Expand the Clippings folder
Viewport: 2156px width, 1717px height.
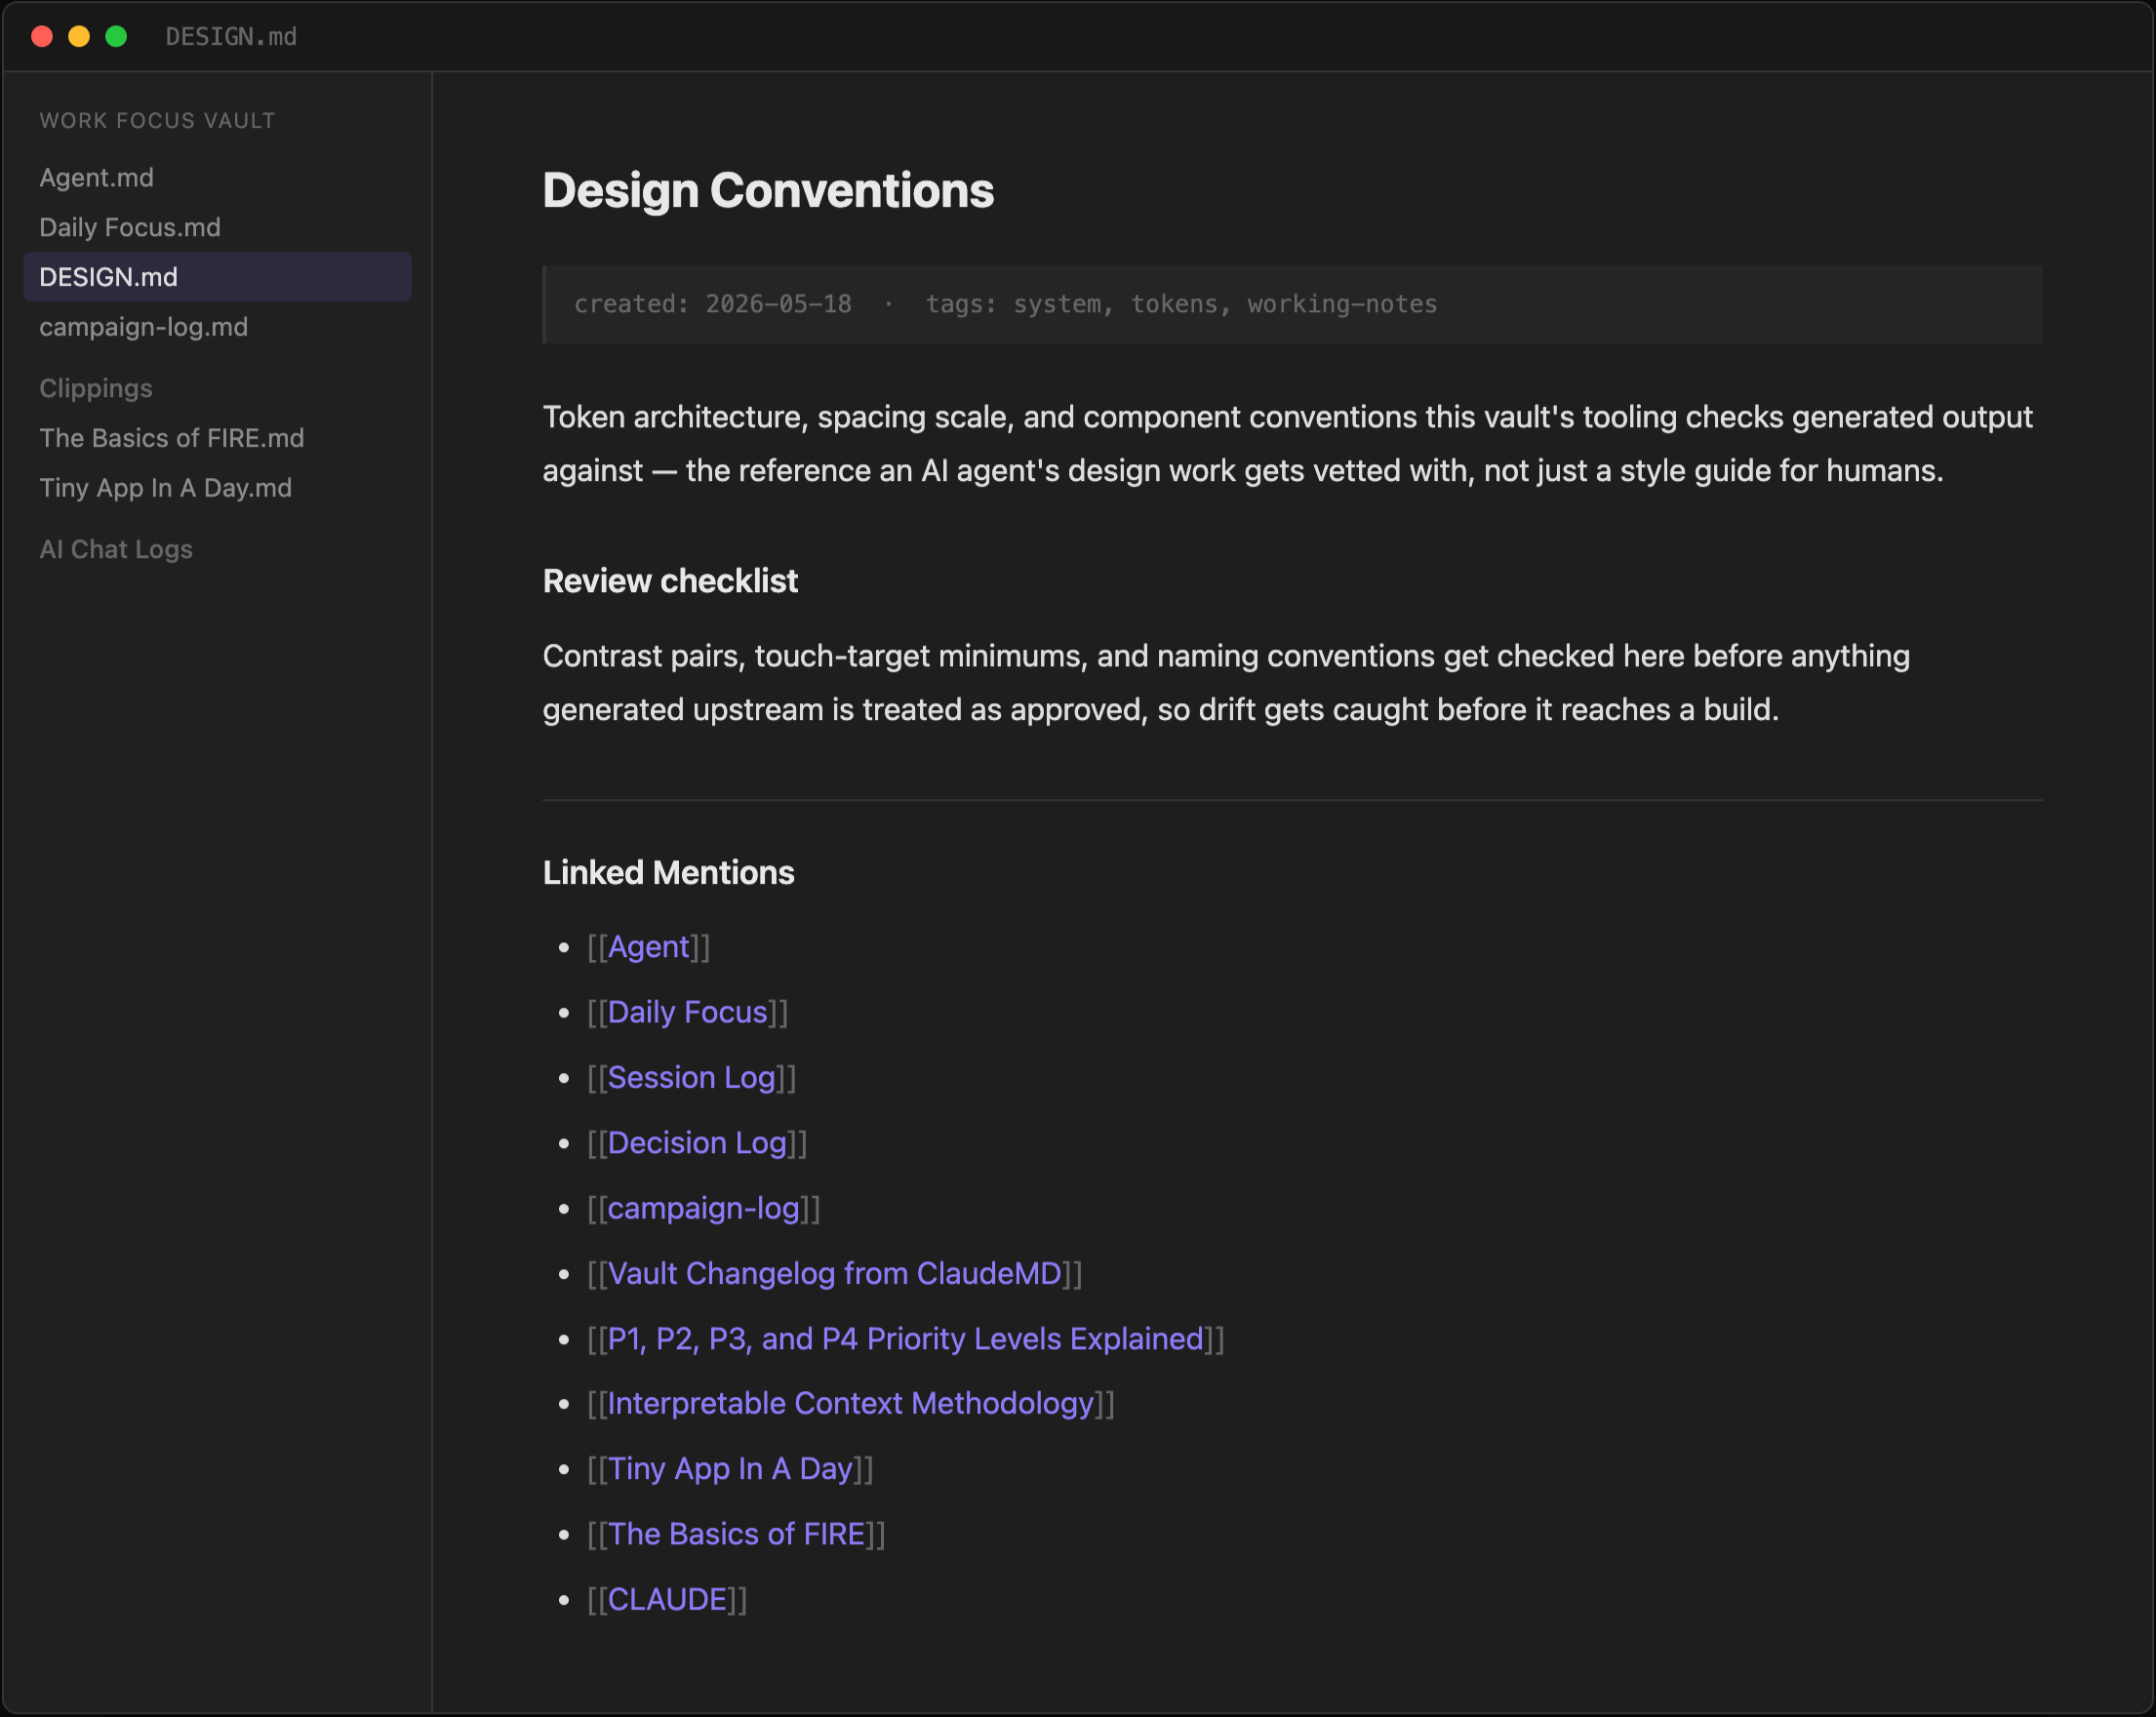coord(96,388)
